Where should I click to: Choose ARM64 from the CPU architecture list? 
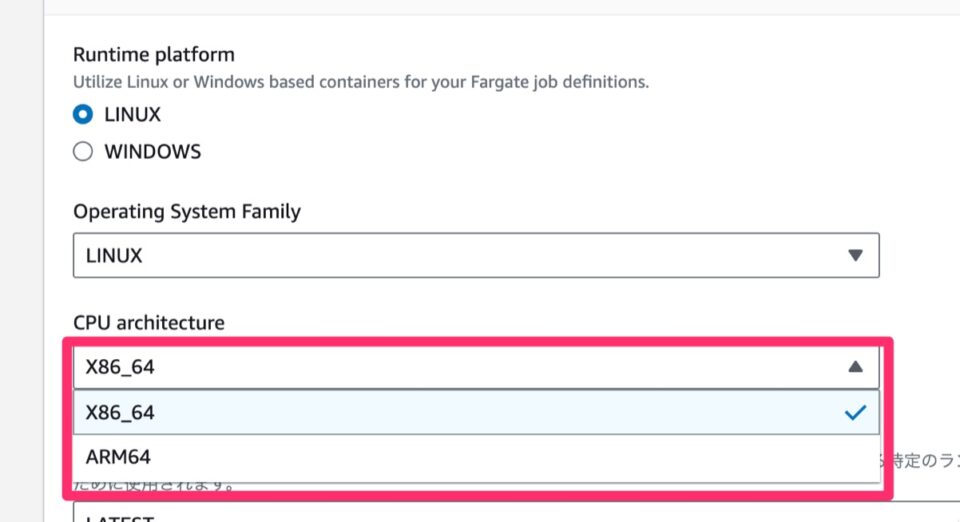tap(476, 457)
